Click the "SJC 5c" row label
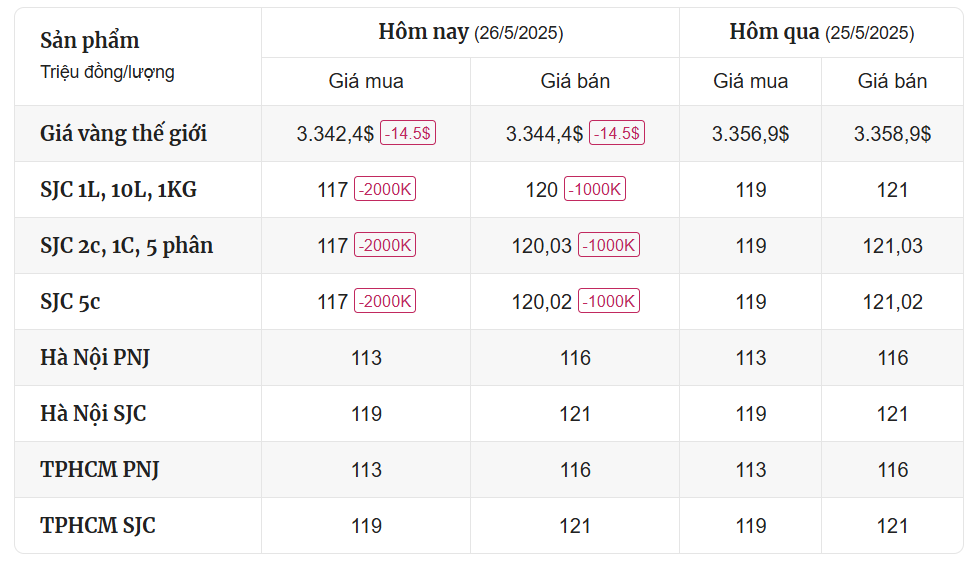Image resolution: width=973 pixels, height=562 pixels. [70, 302]
